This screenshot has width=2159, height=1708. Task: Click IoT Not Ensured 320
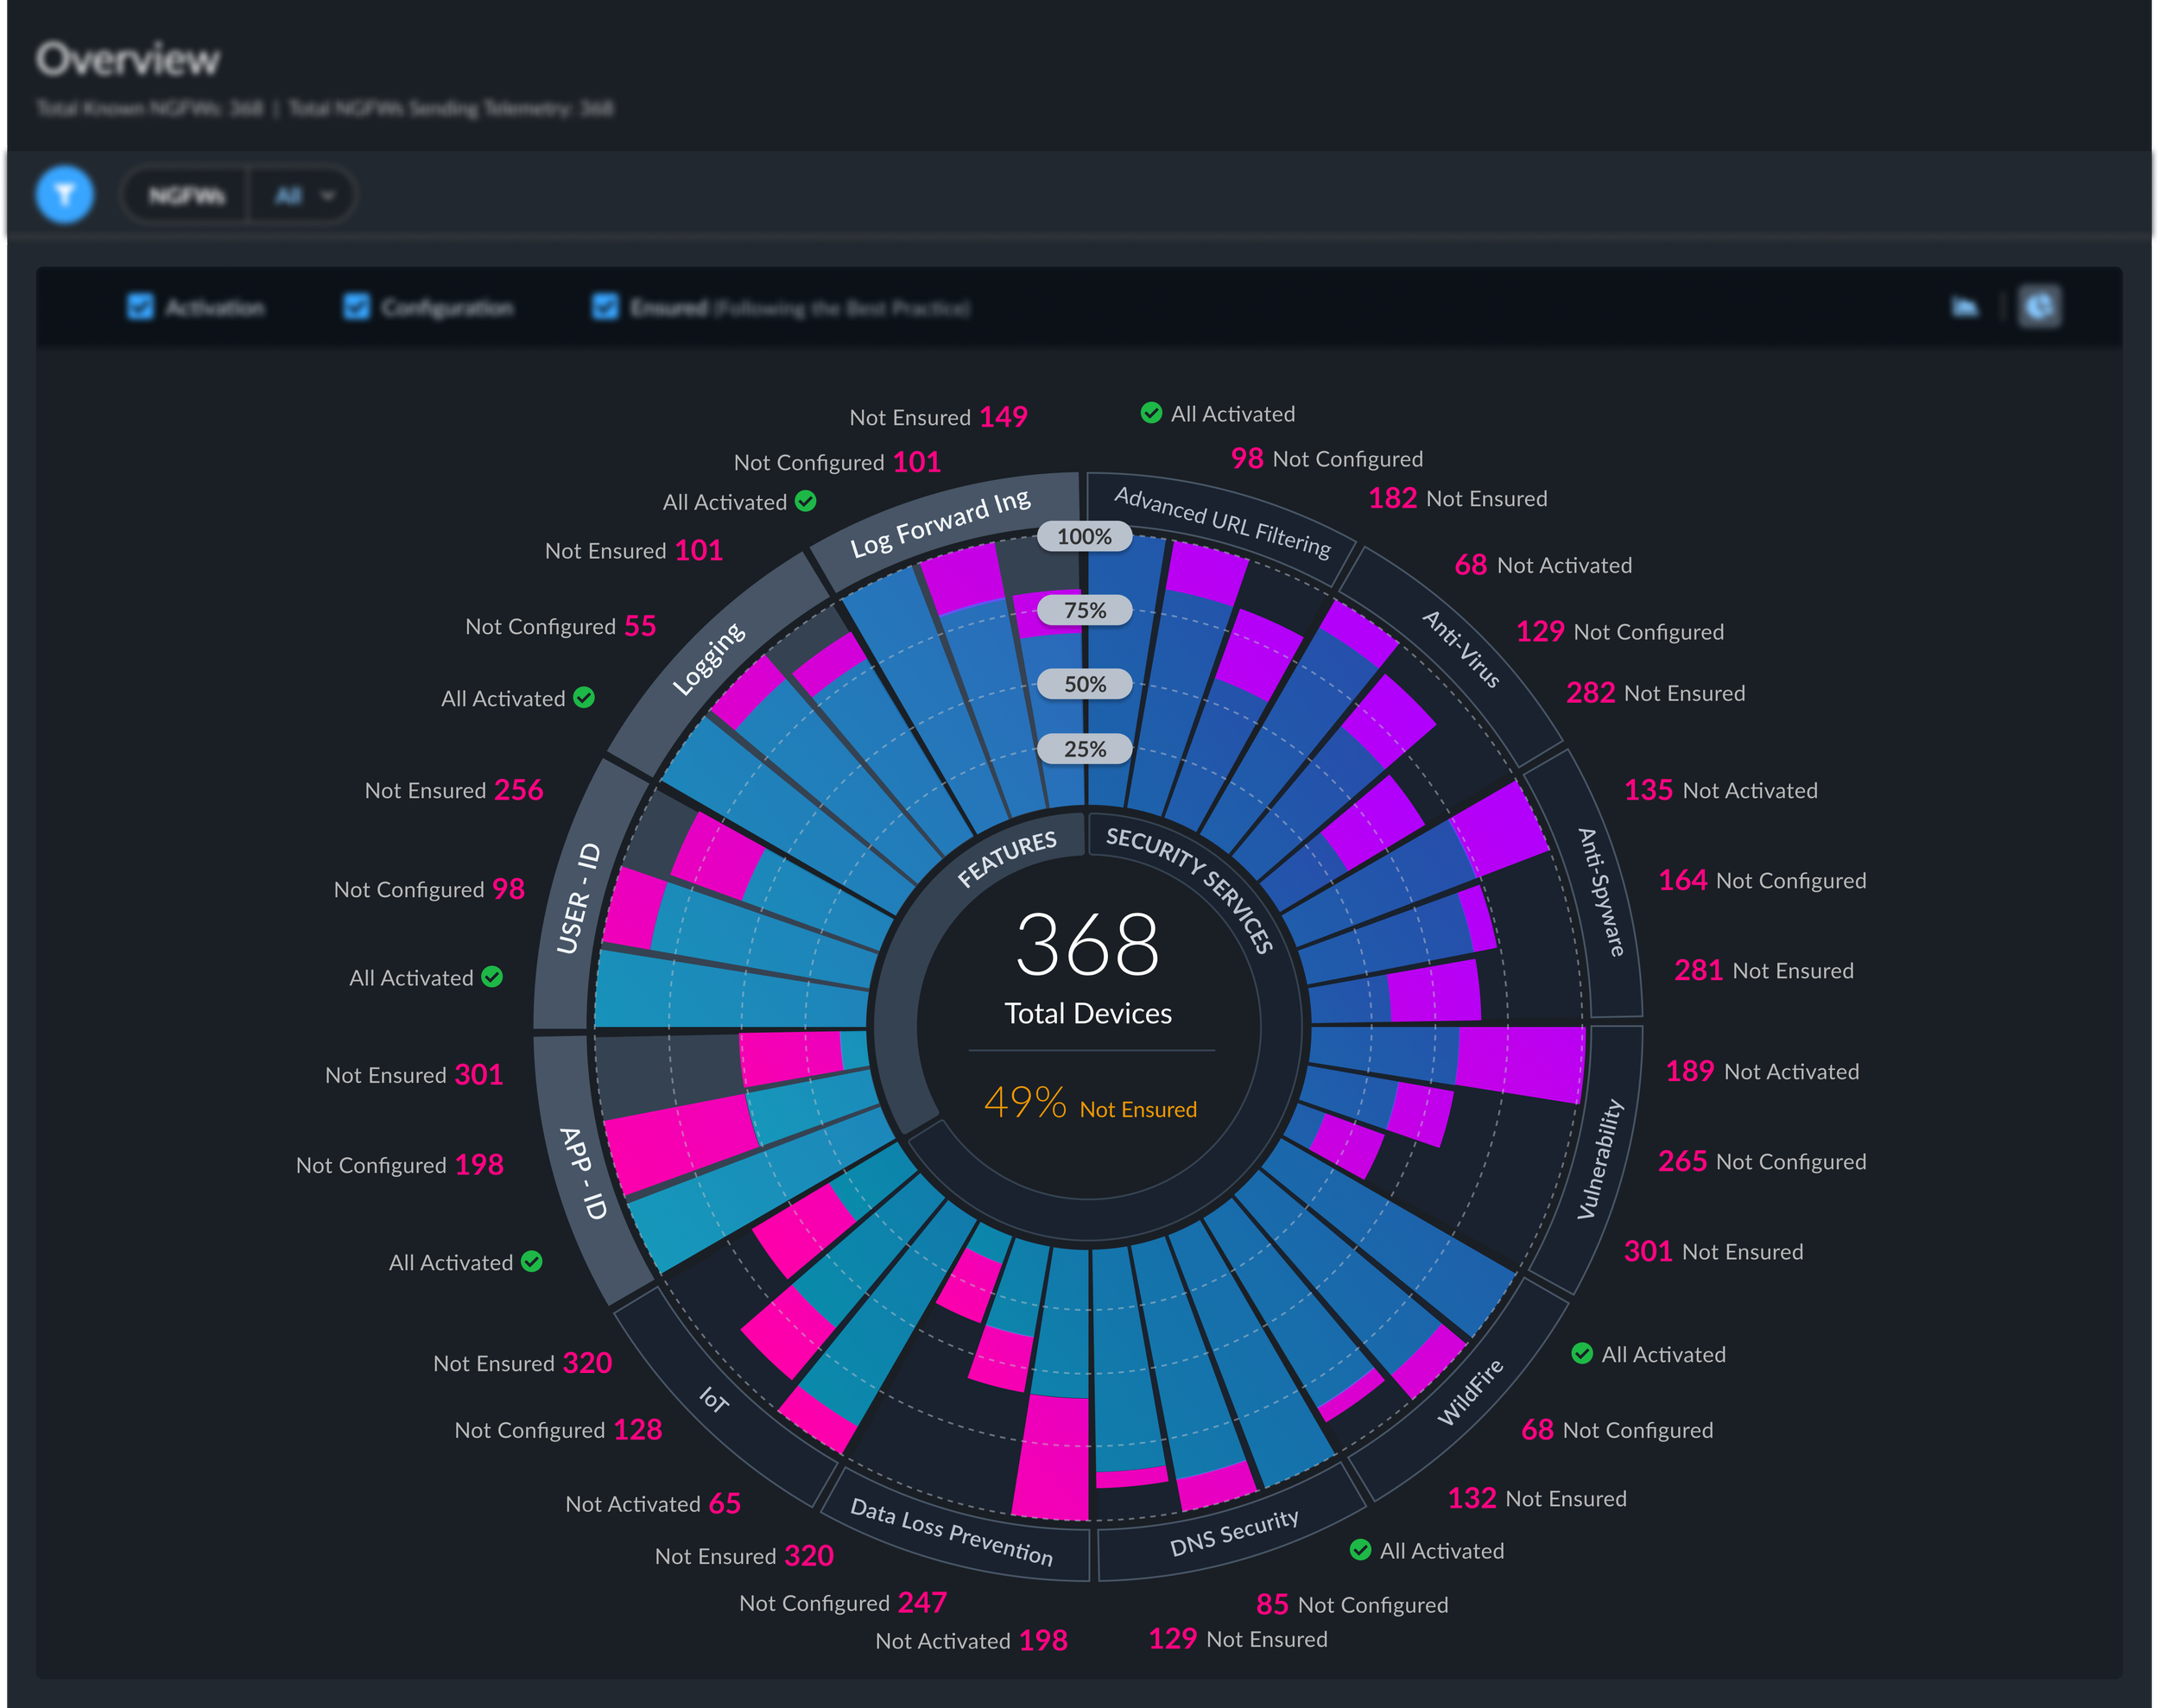(522, 1363)
